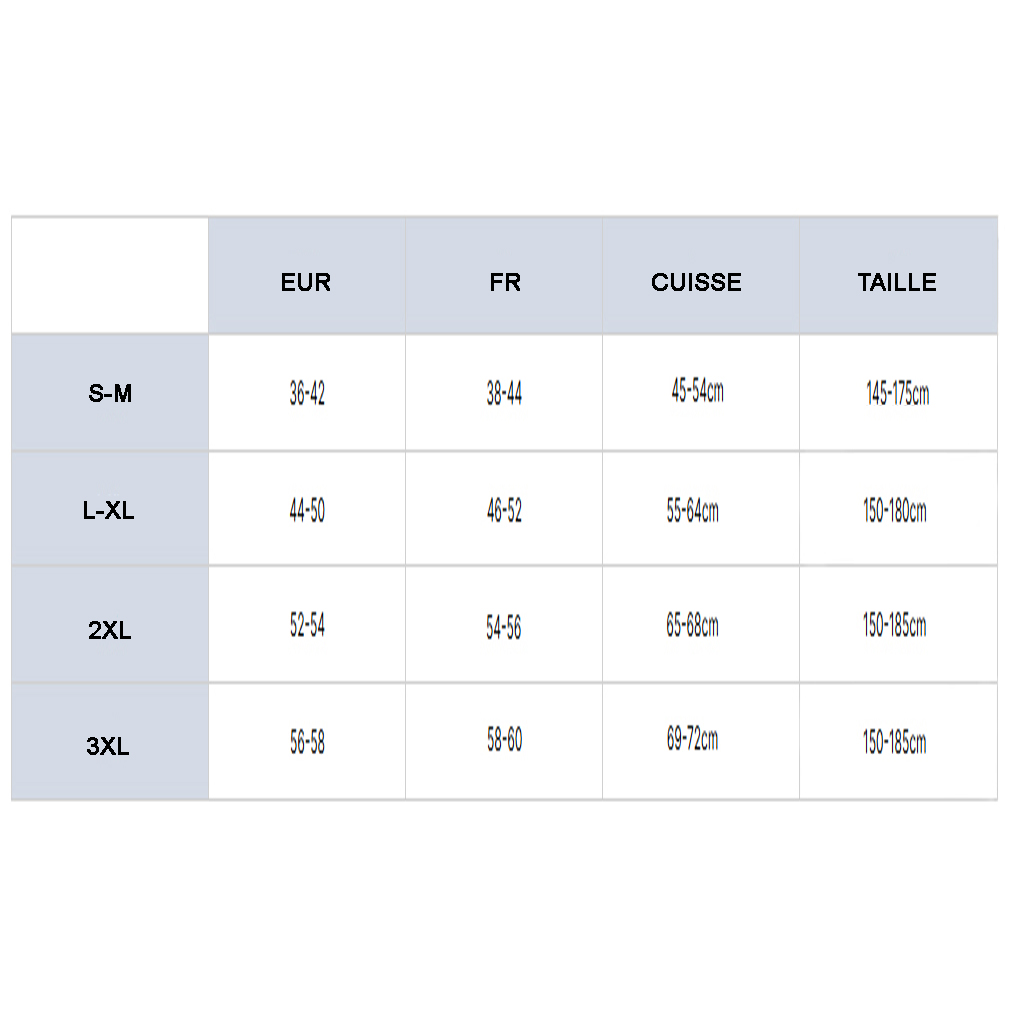Click the S-M size row label
Viewport: 1015px width, 1015px height.
click(x=110, y=394)
